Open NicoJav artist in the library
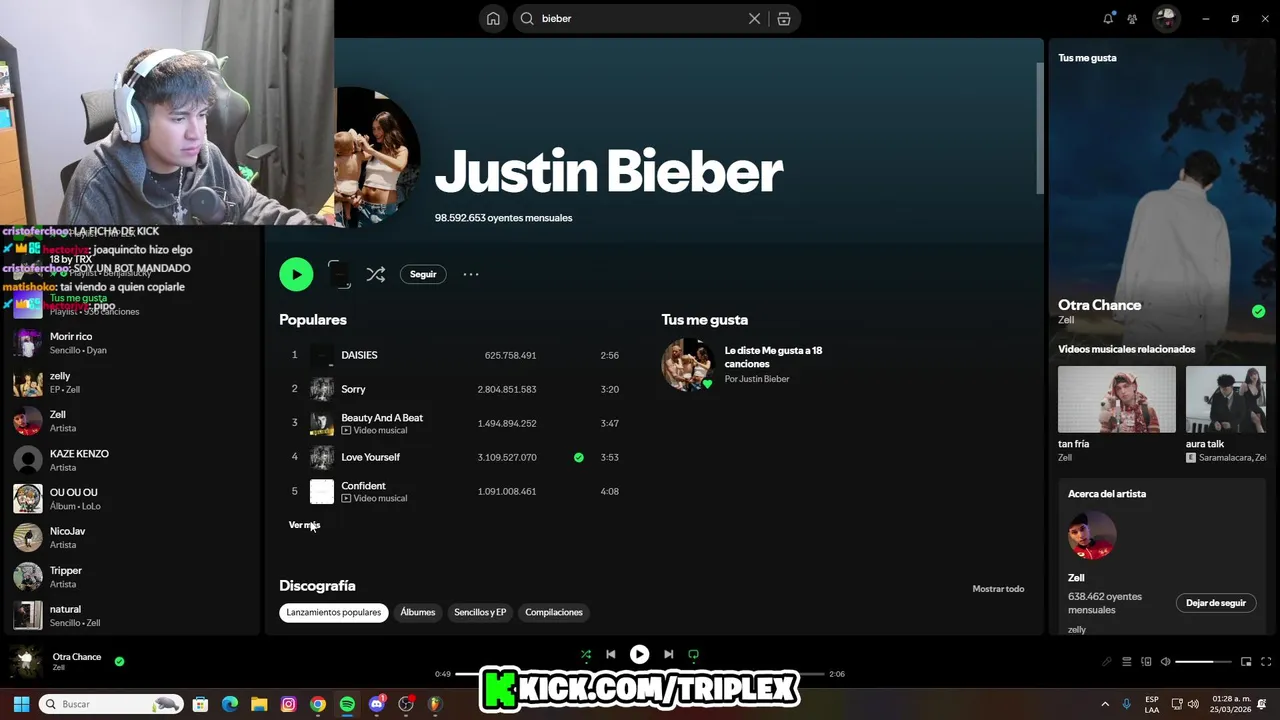This screenshot has width=1280, height=720. pyautogui.click(x=130, y=537)
